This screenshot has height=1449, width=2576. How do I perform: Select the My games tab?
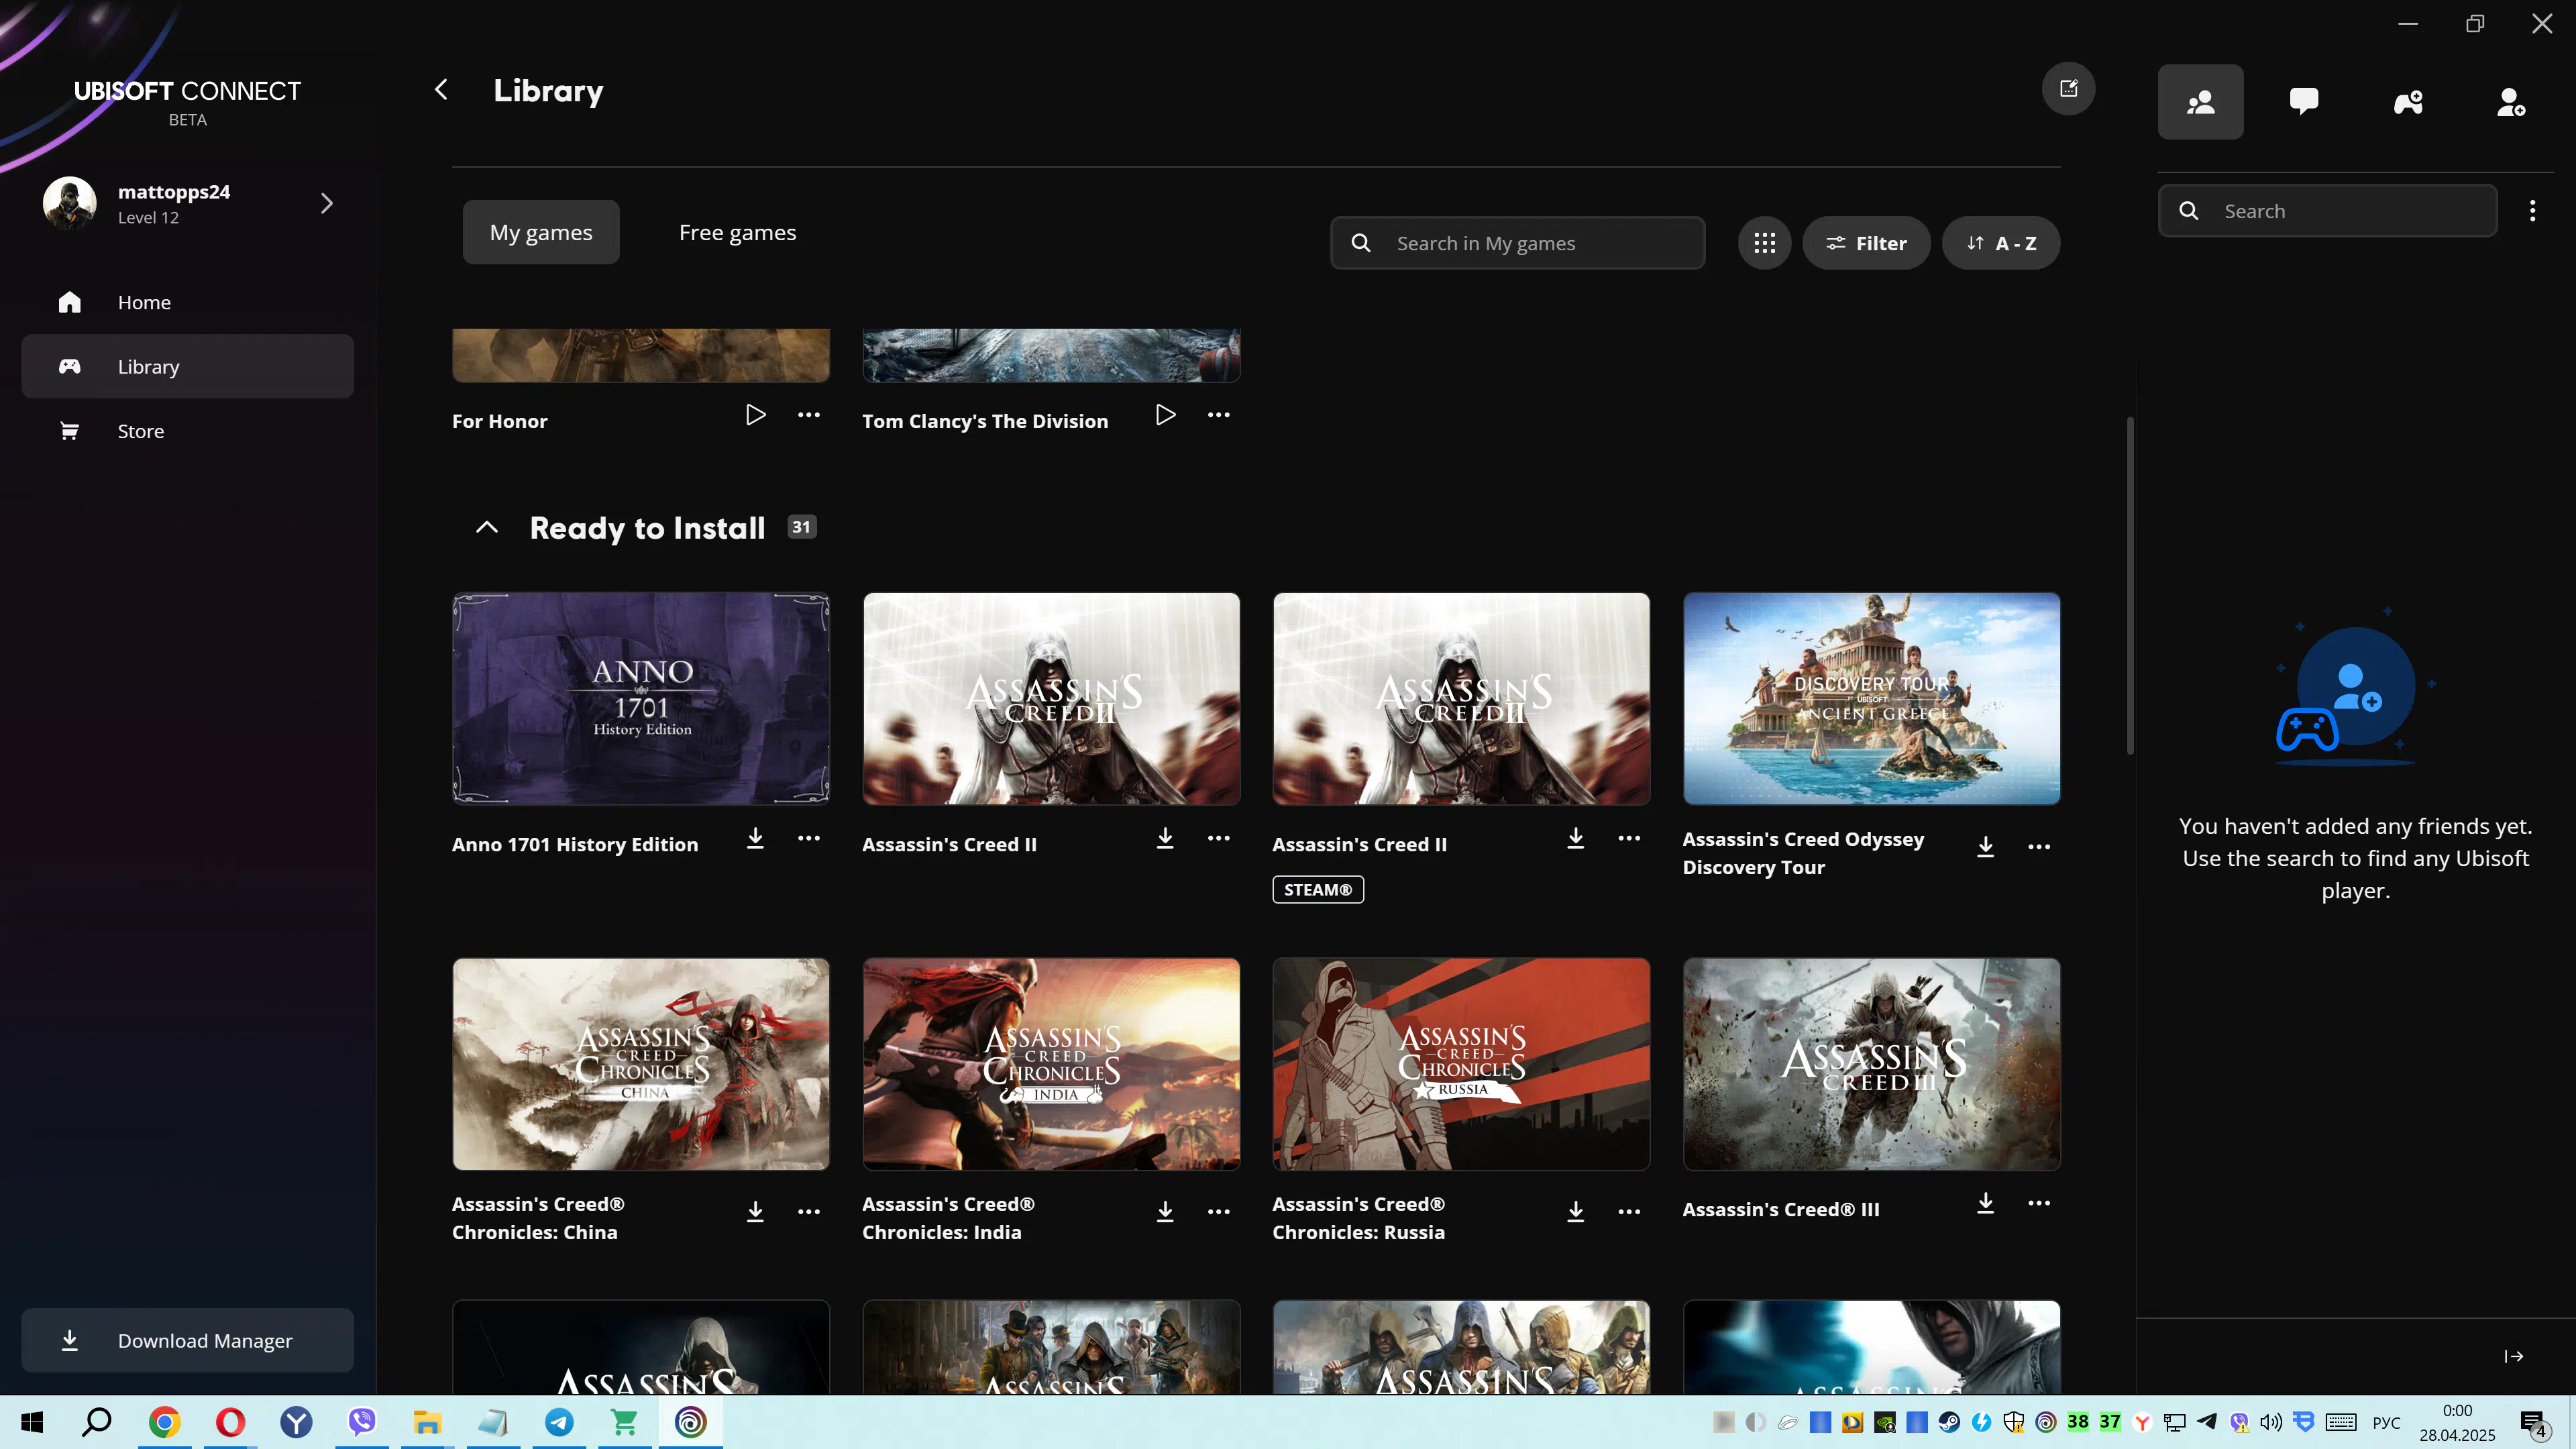[x=541, y=232]
